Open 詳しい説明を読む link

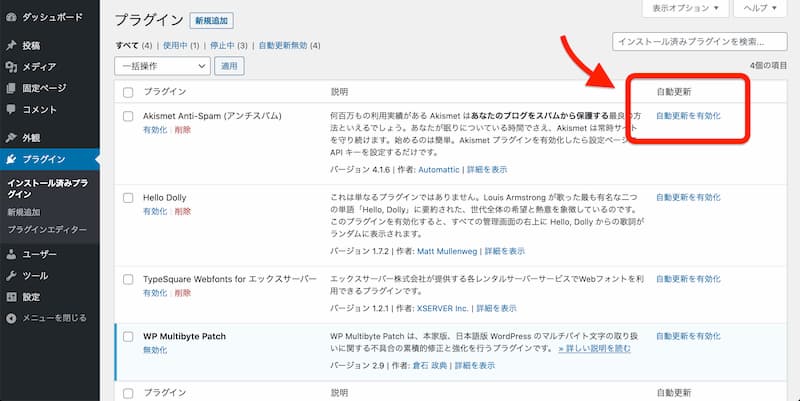click(x=594, y=348)
